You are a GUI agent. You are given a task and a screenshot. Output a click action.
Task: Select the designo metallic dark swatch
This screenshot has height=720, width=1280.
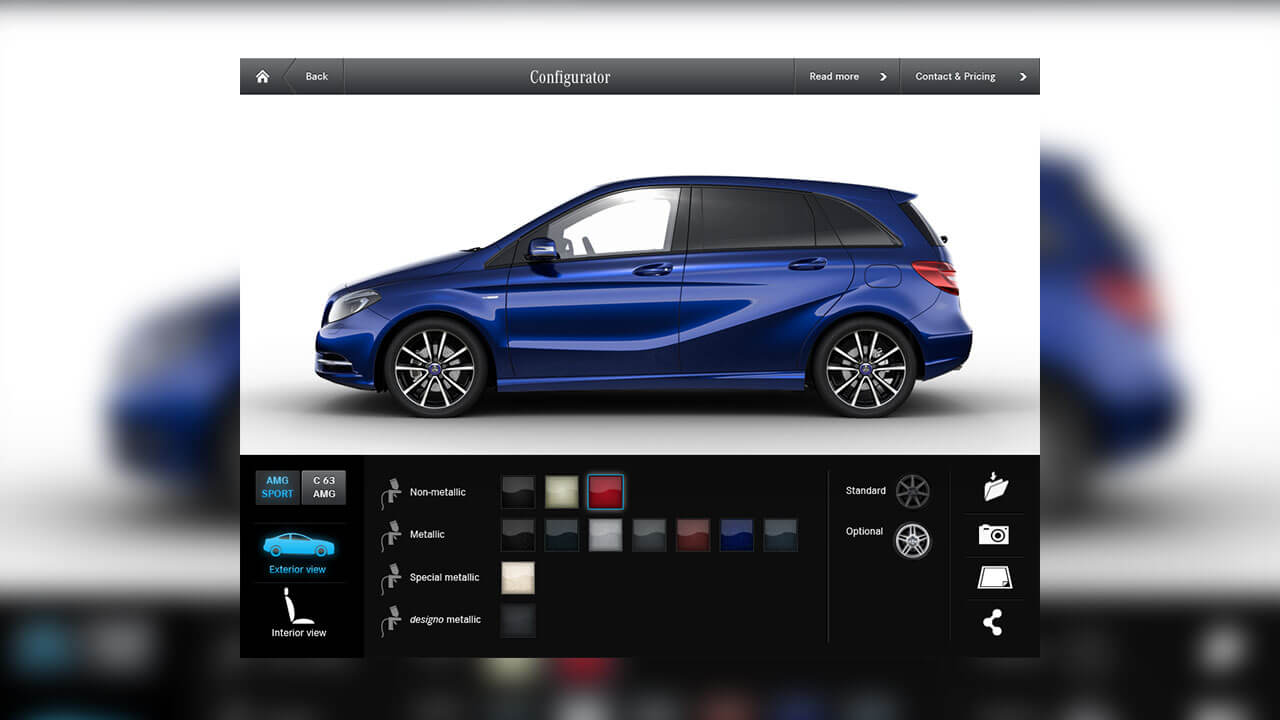pos(518,620)
